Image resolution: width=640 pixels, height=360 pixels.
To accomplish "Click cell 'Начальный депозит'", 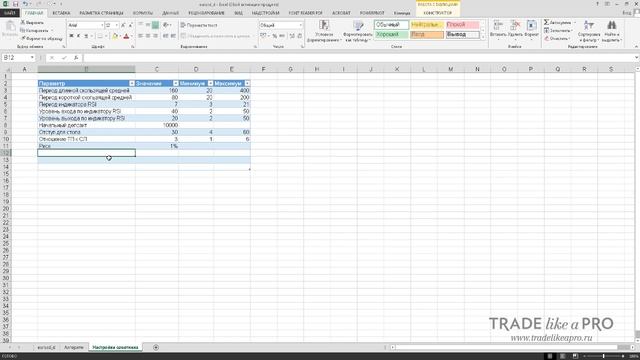I will (87, 125).
